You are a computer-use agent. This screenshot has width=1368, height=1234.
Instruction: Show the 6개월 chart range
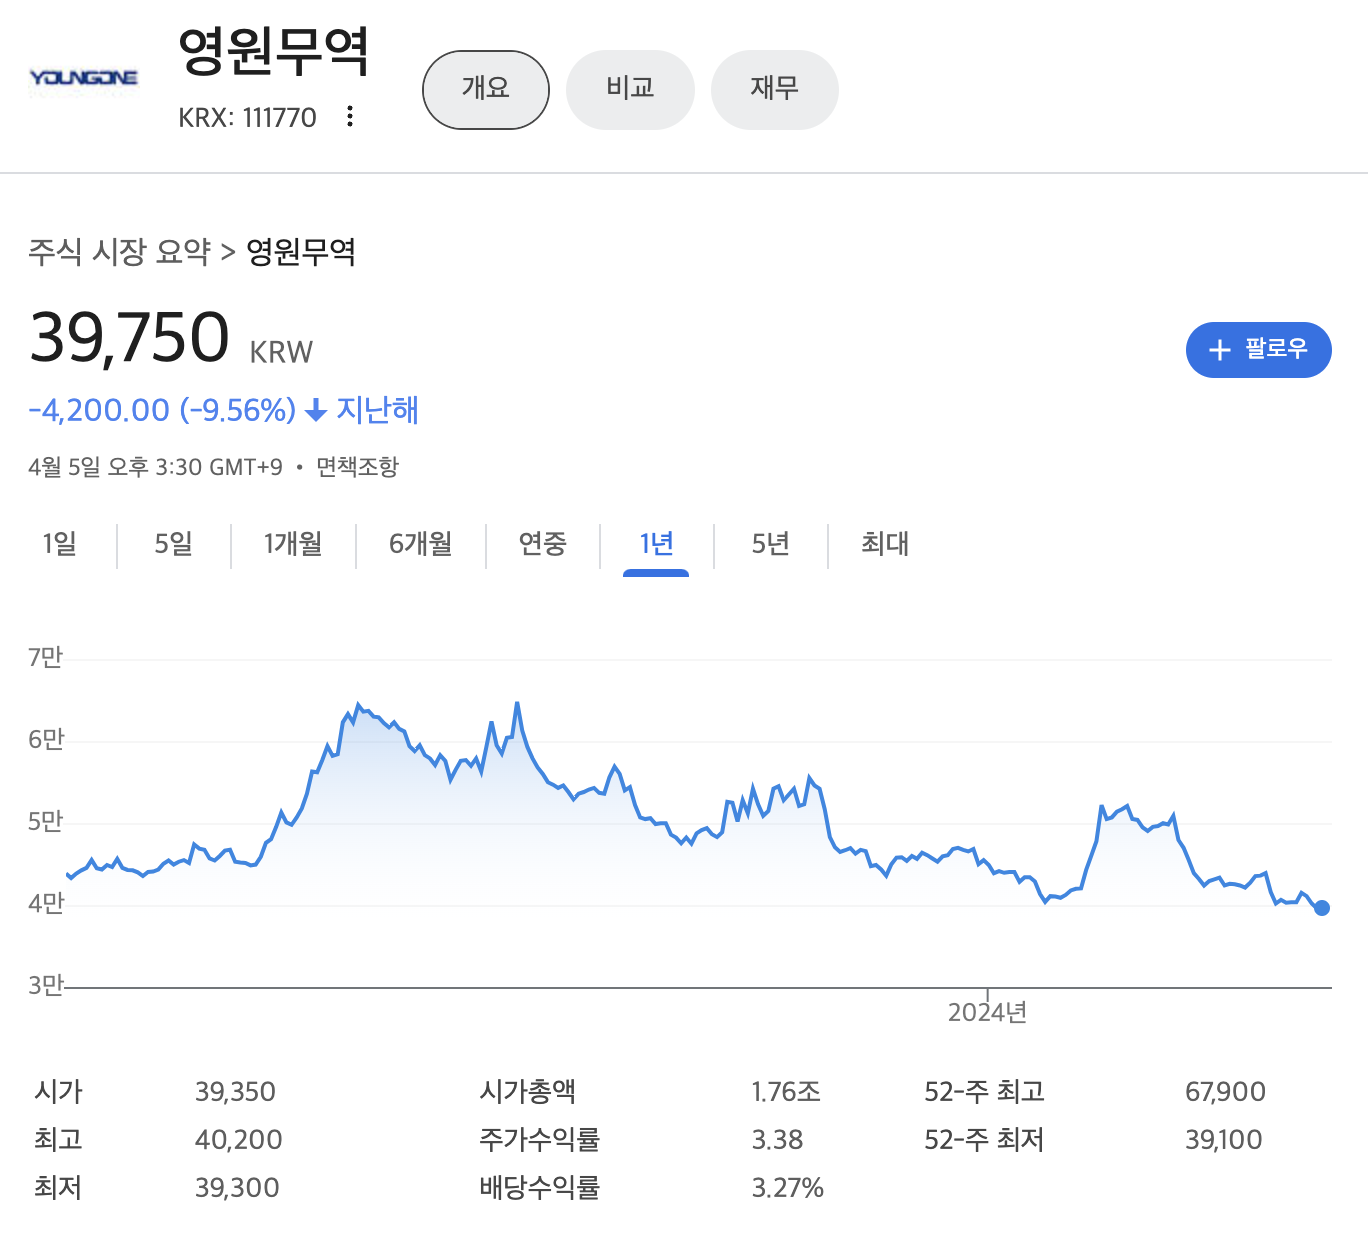[421, 544]
